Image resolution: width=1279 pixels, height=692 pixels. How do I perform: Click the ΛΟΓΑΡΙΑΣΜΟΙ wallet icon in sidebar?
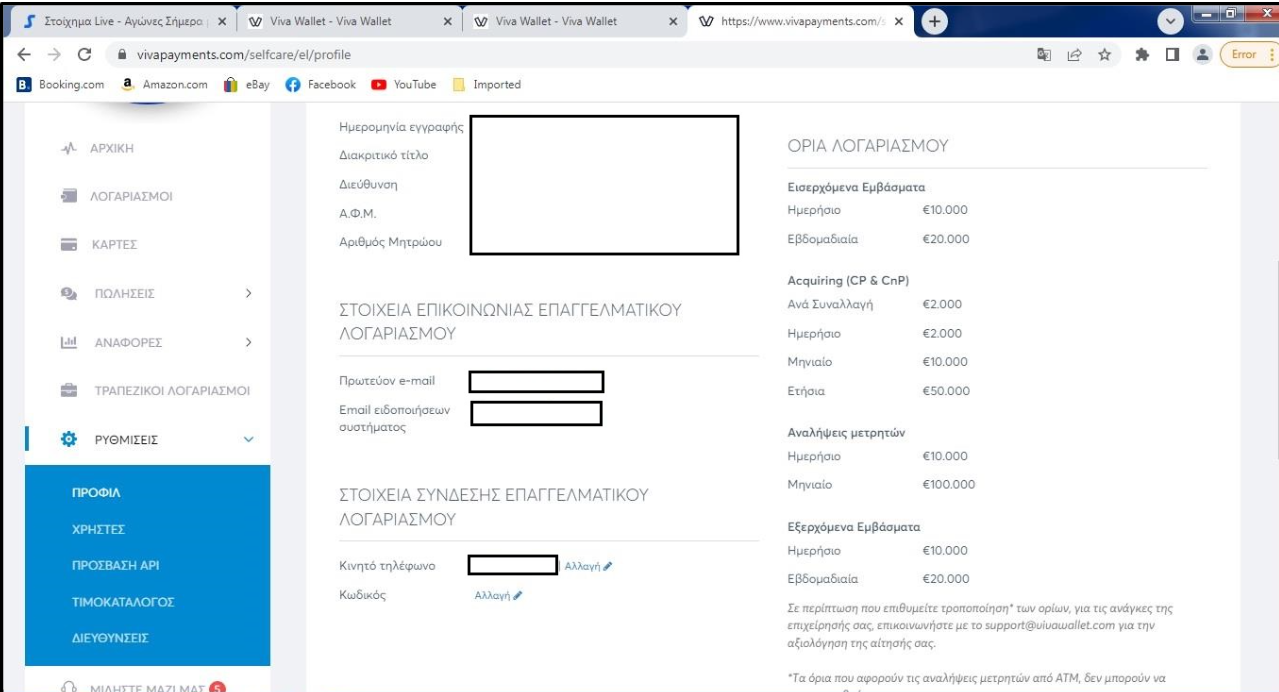68,196
